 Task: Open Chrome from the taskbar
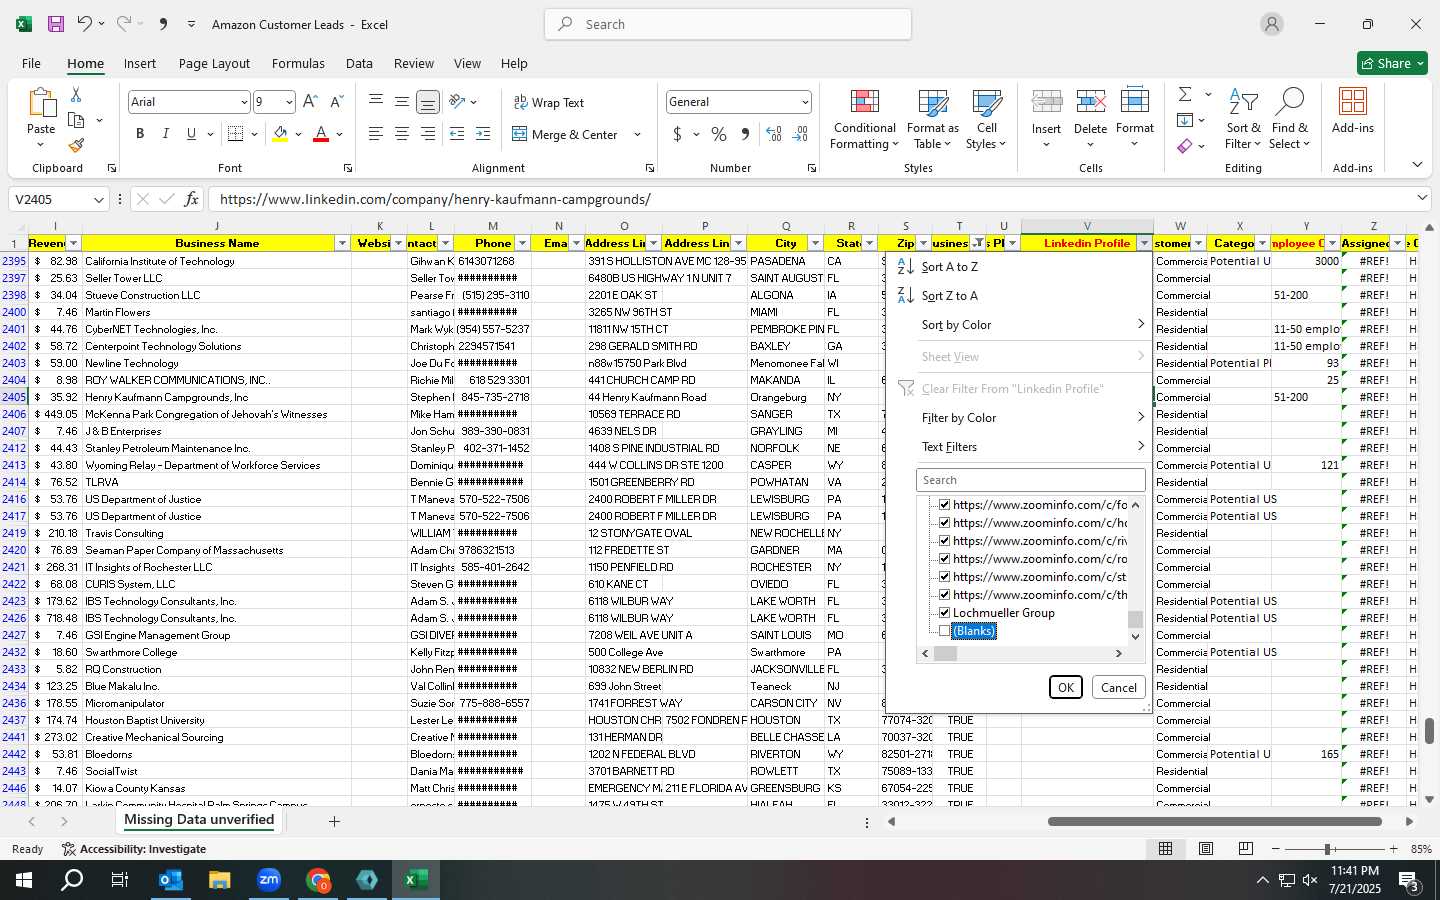(x=318, y=880)
